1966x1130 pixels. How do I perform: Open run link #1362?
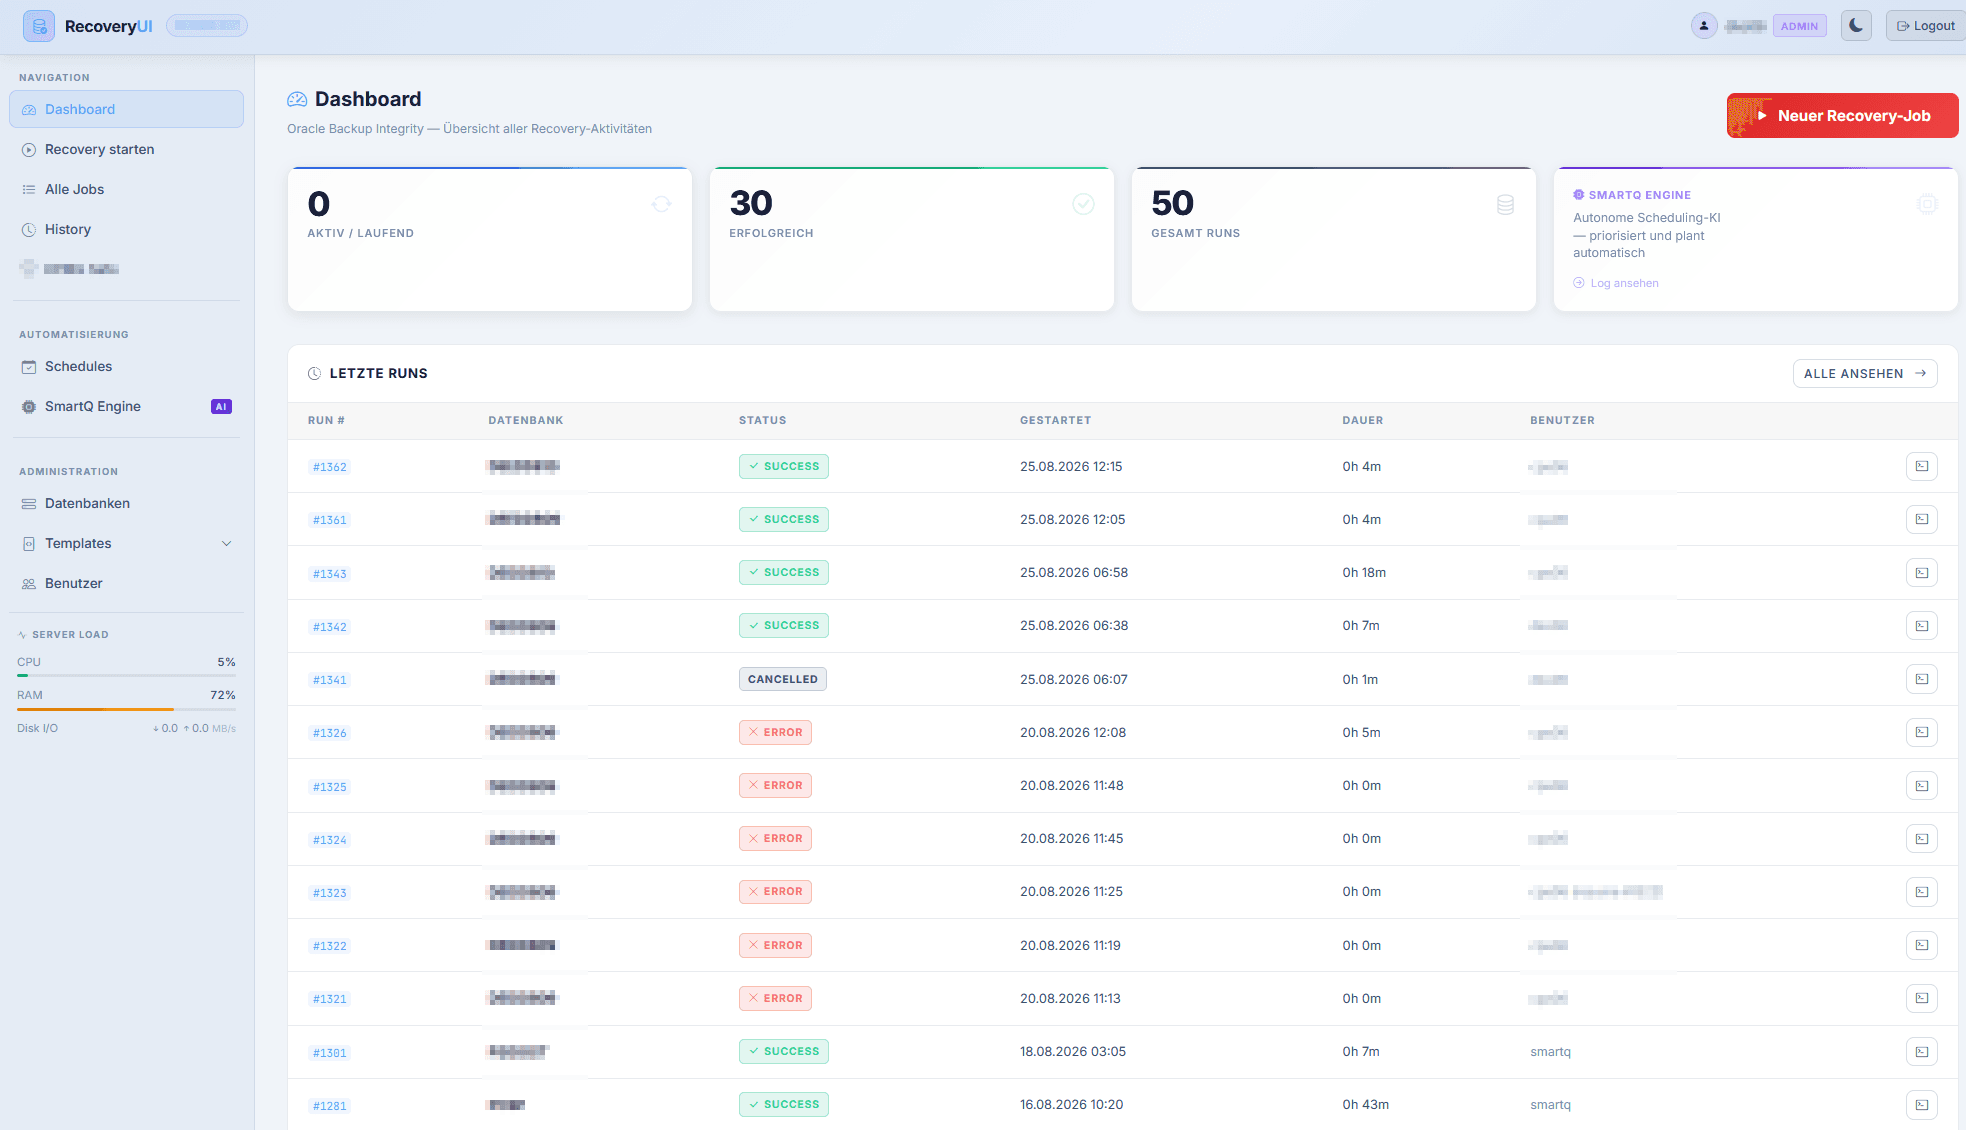tap(329, 467)
